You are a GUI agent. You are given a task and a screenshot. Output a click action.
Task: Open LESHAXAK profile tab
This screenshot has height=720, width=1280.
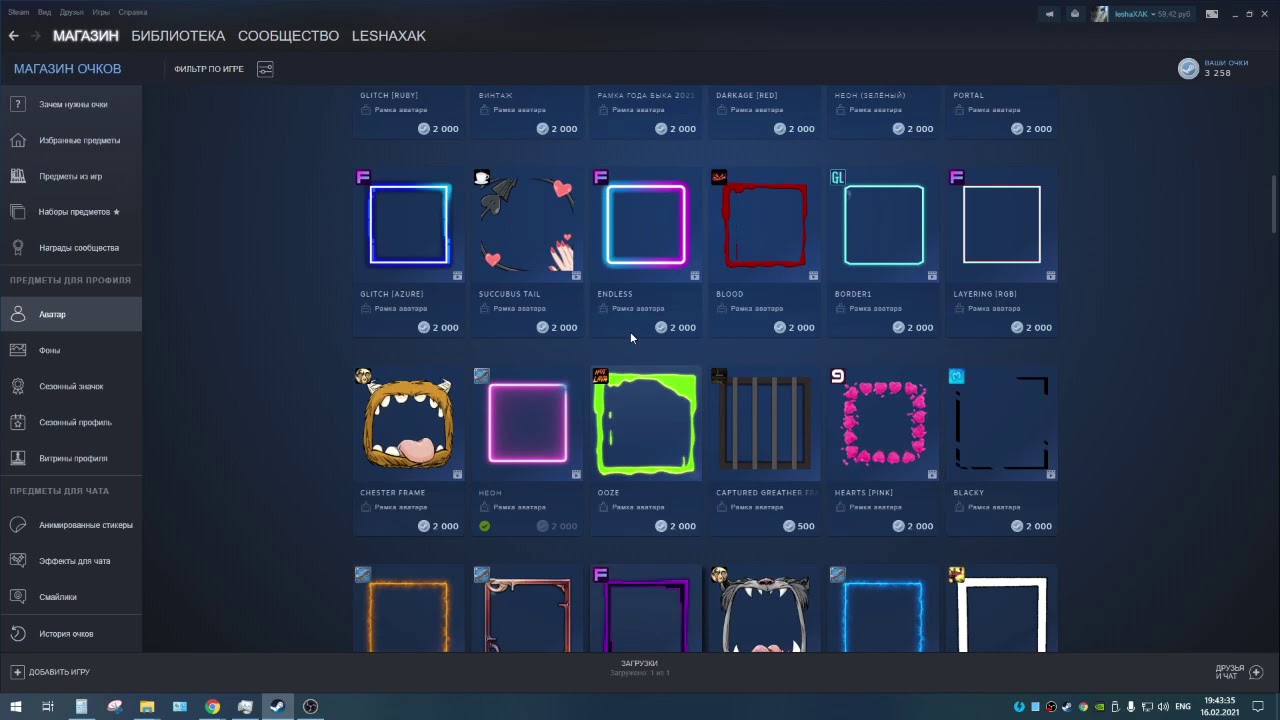coord(389,35)
